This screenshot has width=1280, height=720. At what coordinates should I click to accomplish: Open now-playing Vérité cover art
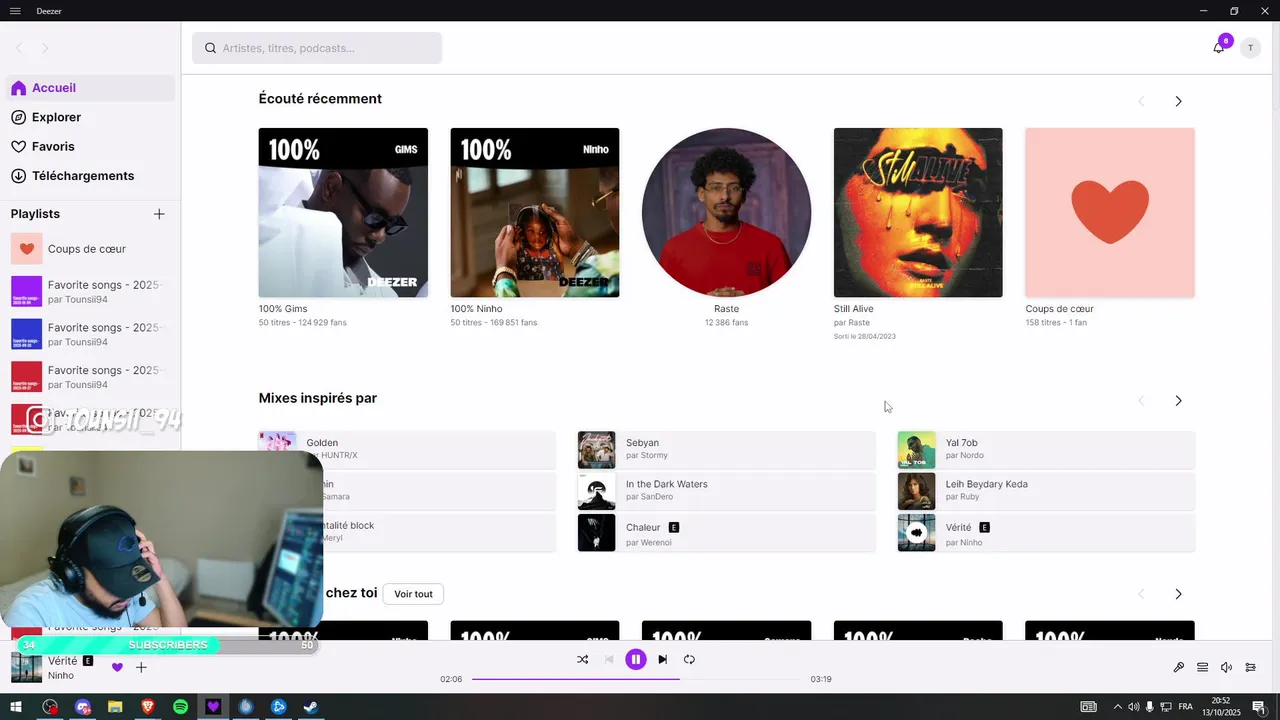coord(26,668)
